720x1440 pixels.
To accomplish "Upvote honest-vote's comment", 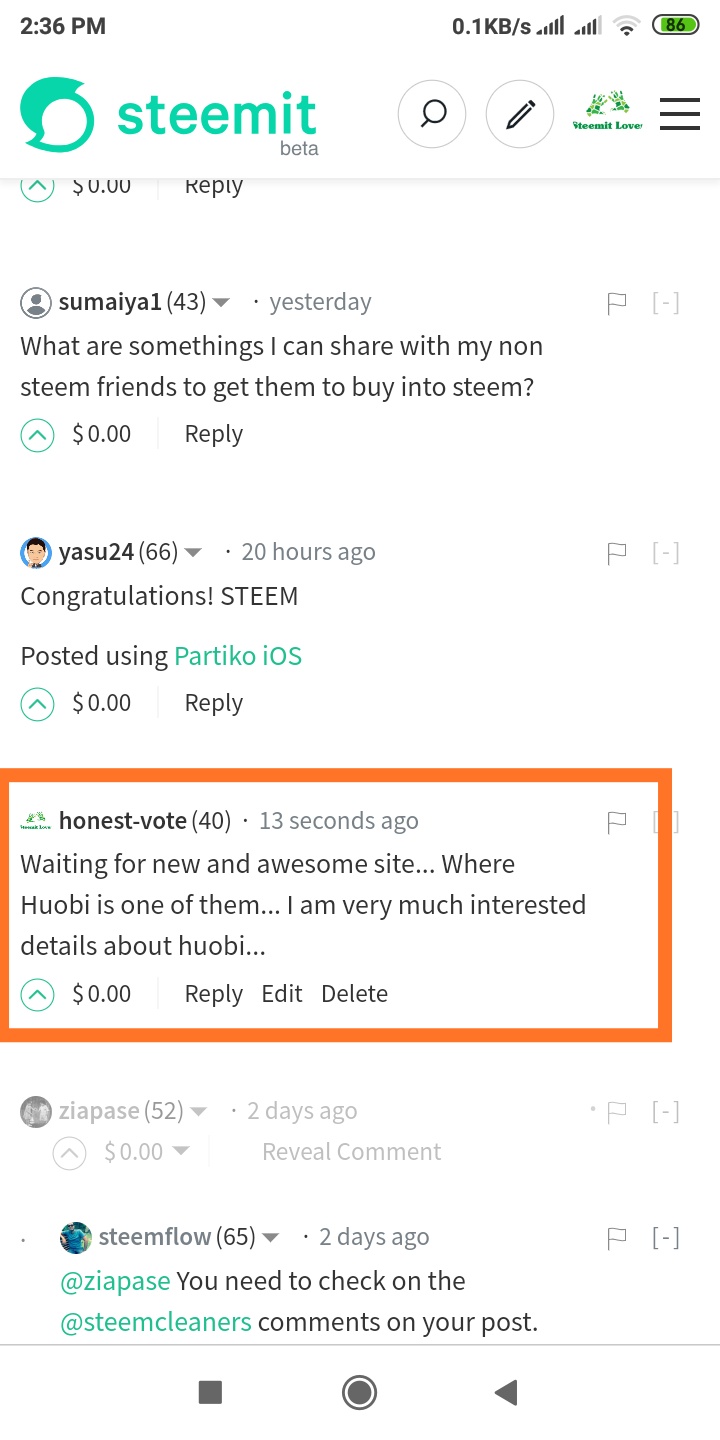I will pyautogui.click(x=37, y=994).
